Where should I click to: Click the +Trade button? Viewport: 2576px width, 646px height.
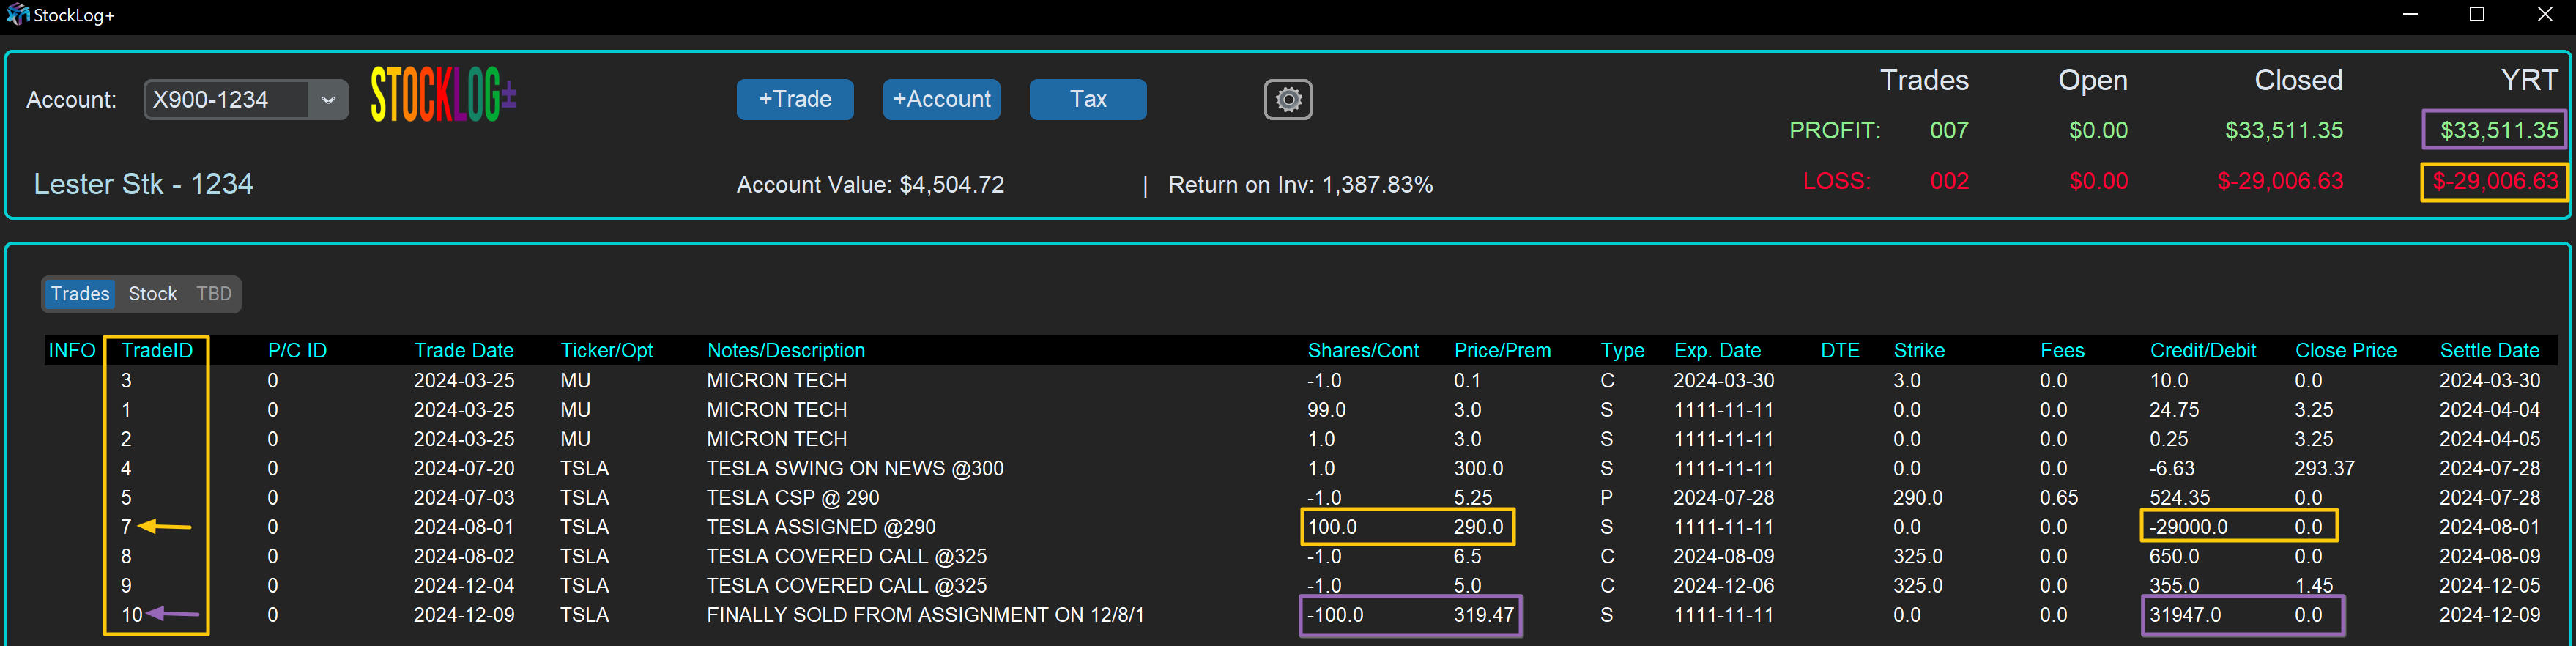[x=794, y=100]
